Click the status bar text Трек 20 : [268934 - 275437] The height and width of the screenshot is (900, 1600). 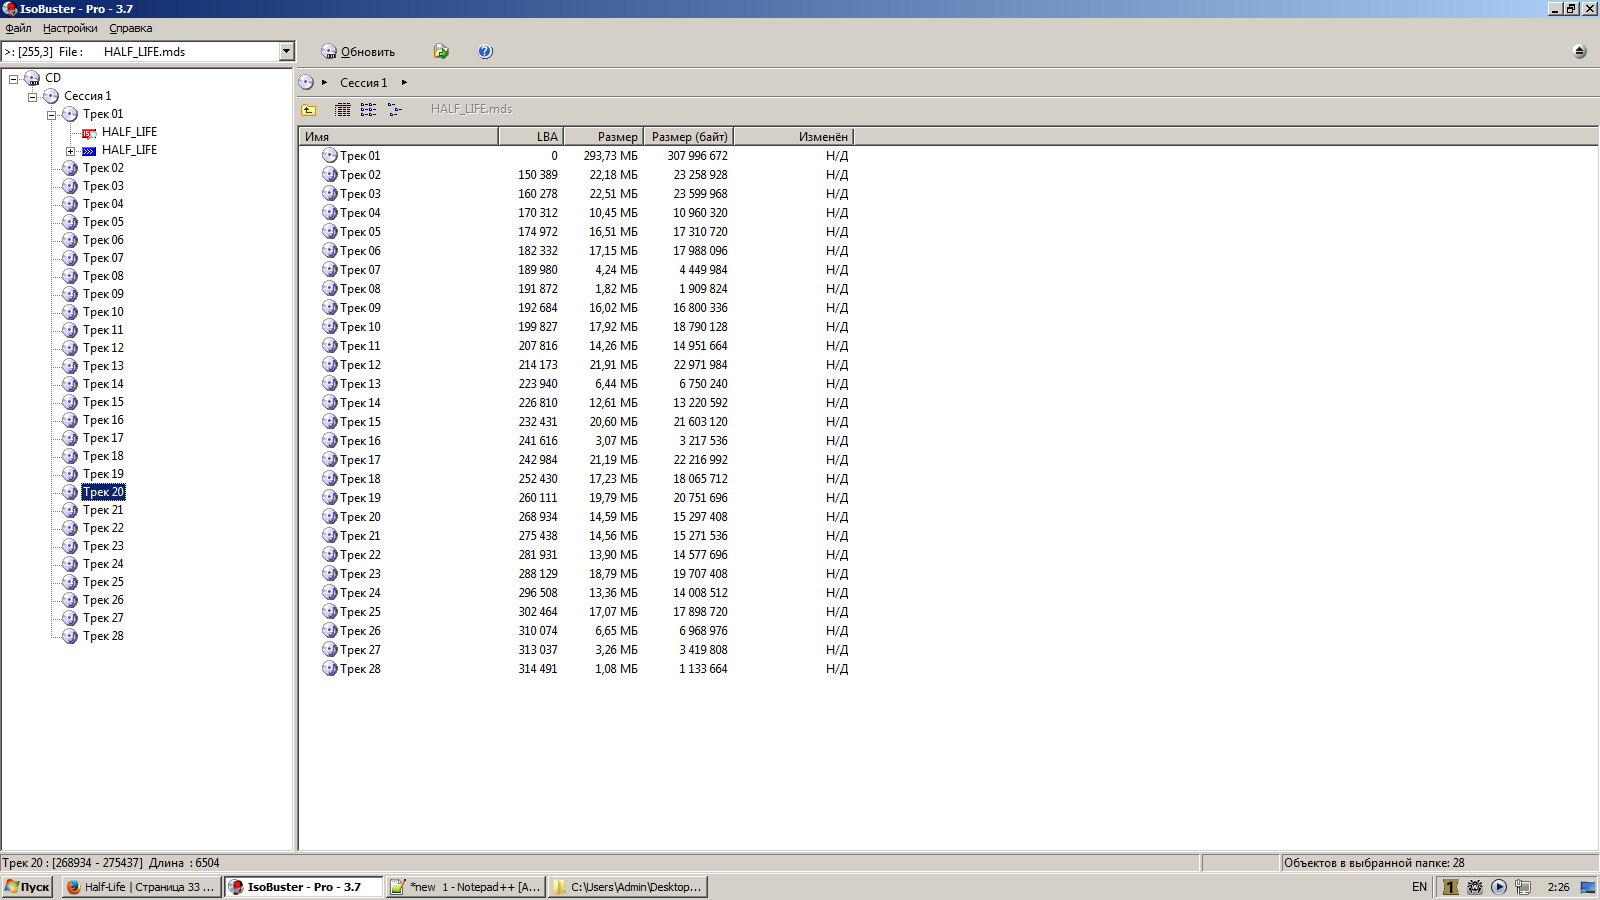(x=73, y=863)
